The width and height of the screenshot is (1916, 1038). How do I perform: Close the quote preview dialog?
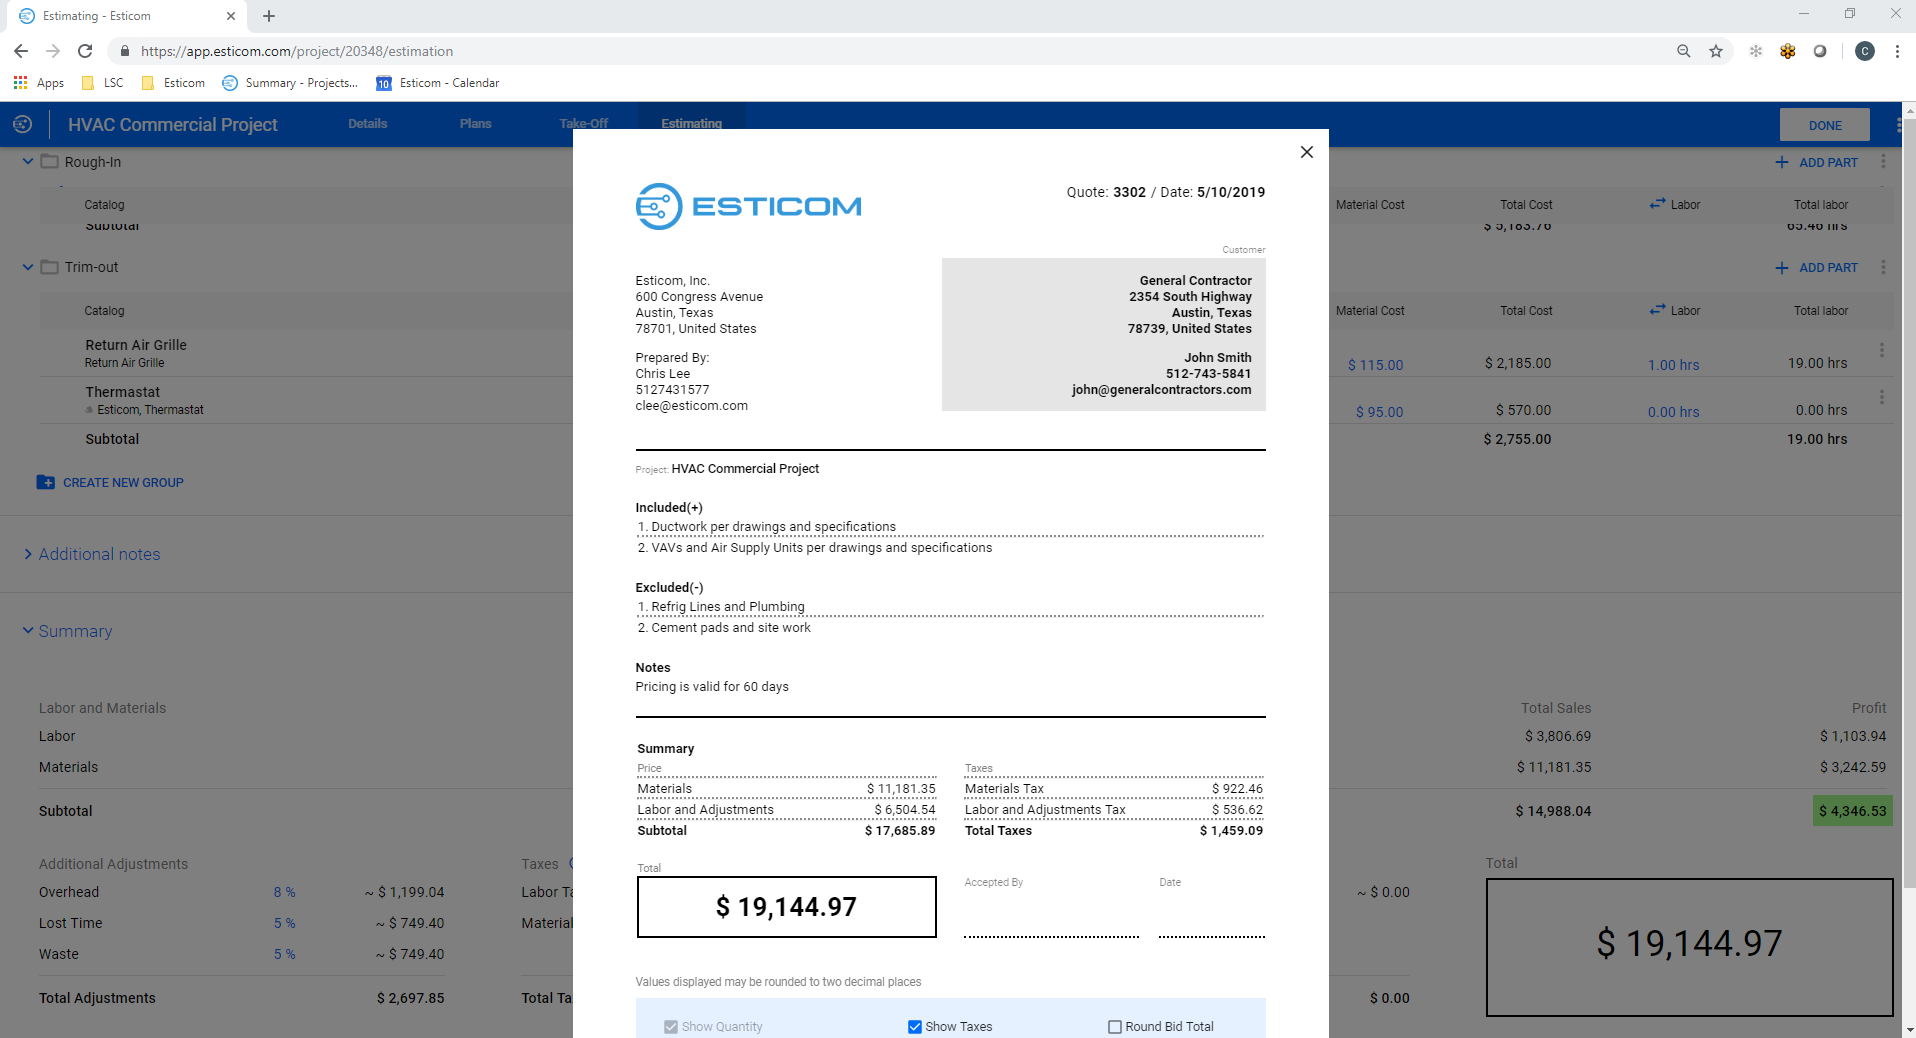pos(1306,152)
